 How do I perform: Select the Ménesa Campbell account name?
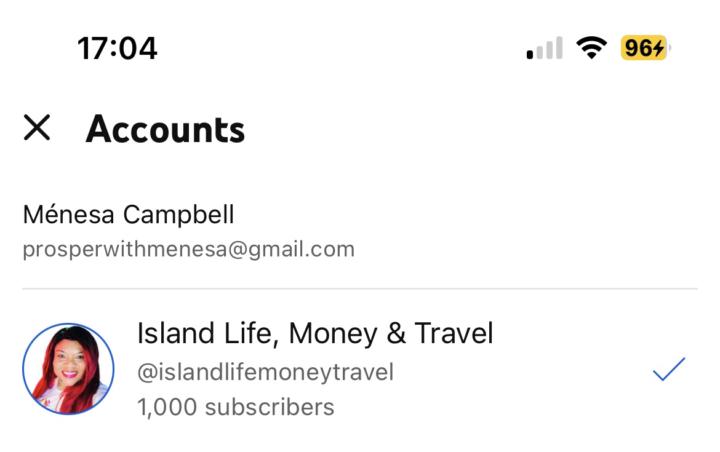[x=128, y=214]
